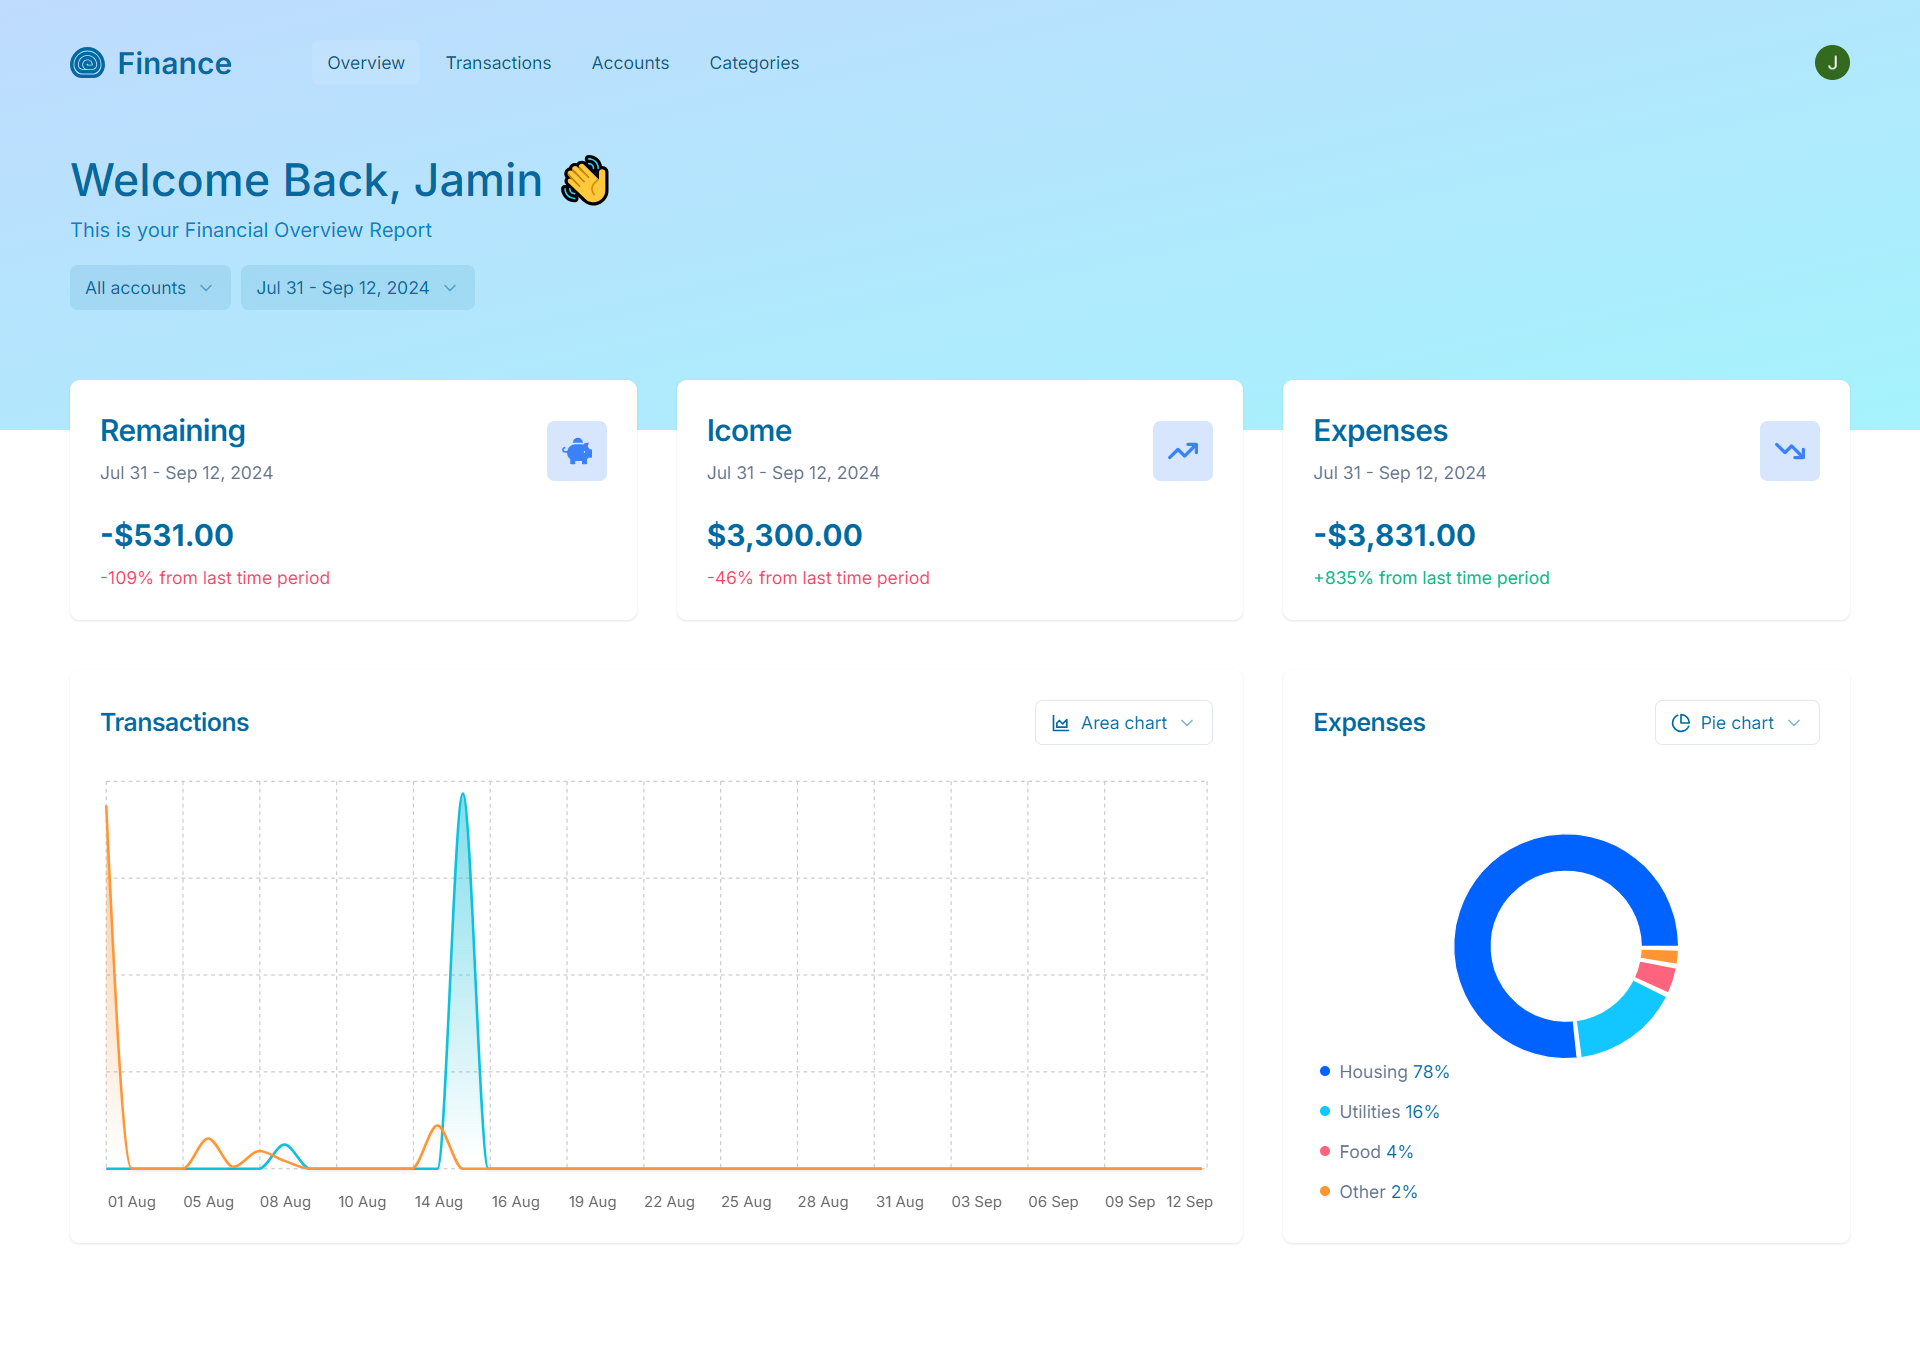Click the user avatar icon top right
The image size is (1920, 1362).
click(1832, 62)
